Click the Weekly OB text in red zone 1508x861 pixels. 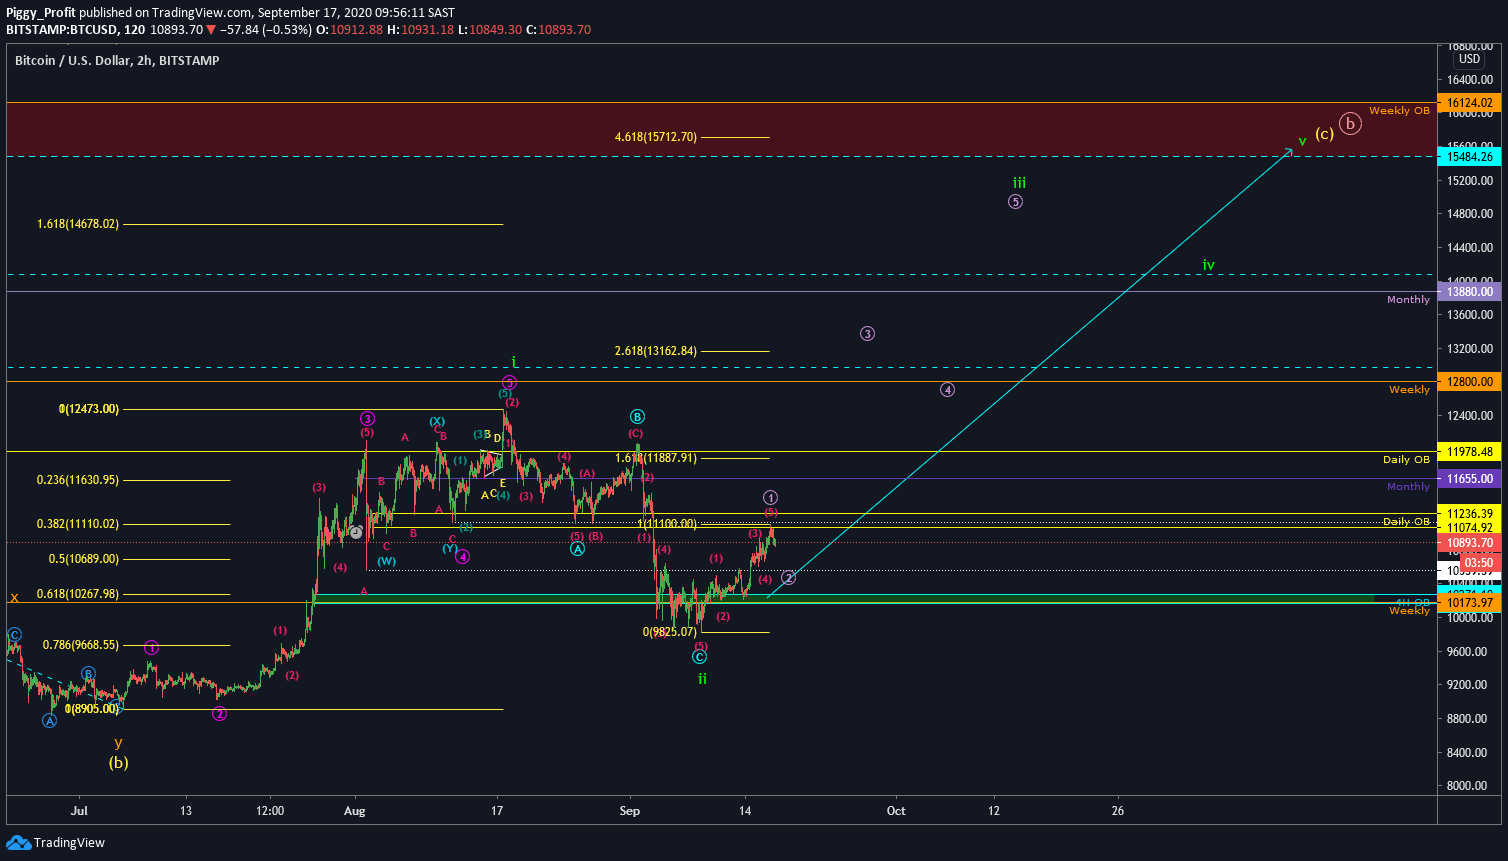click(x=1399, y=111)
